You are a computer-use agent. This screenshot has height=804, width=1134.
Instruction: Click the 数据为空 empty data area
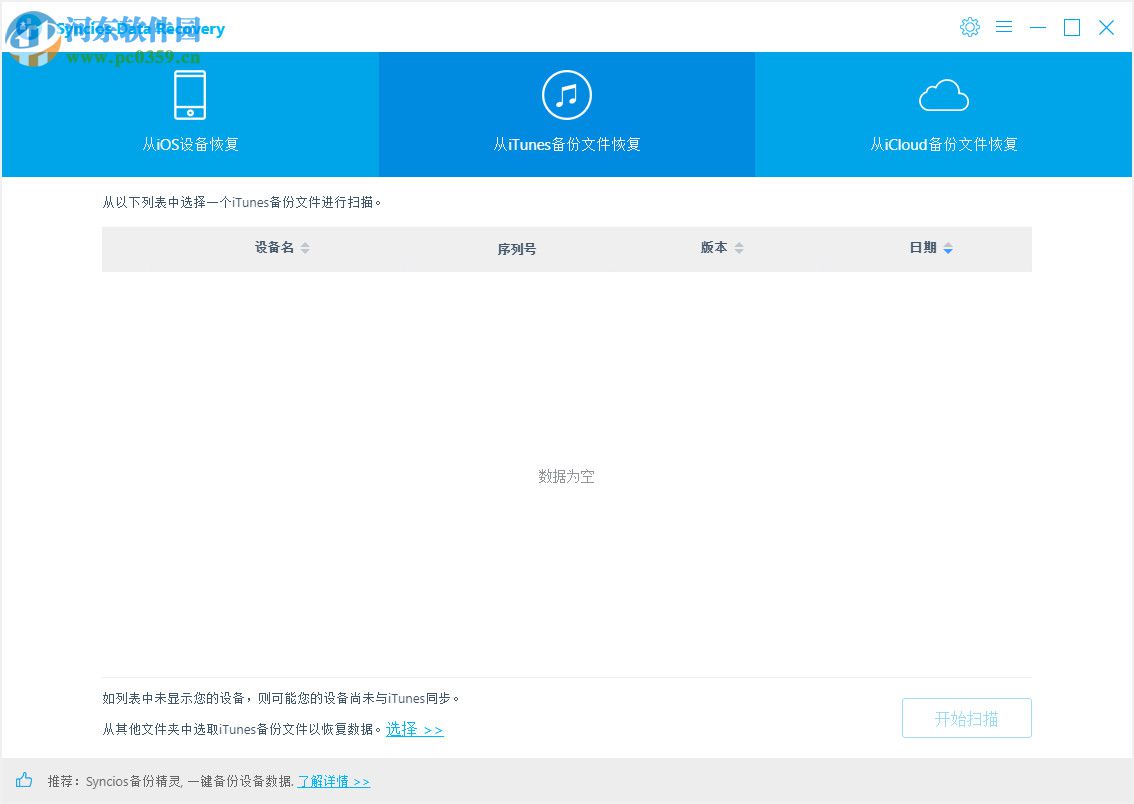[566, 477]
